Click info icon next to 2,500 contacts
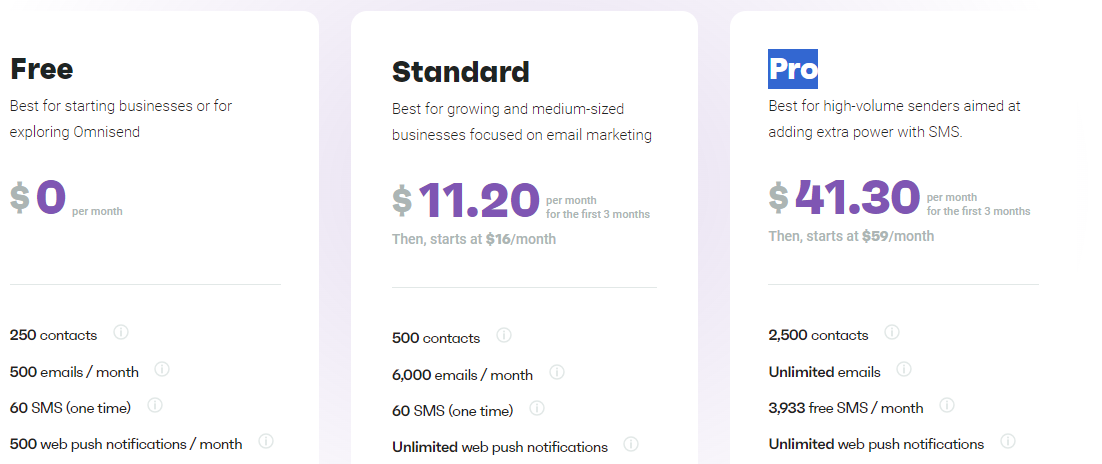The width and height of the screenshot is (1102, 464). pyautogui.click(x=892, y=332)
